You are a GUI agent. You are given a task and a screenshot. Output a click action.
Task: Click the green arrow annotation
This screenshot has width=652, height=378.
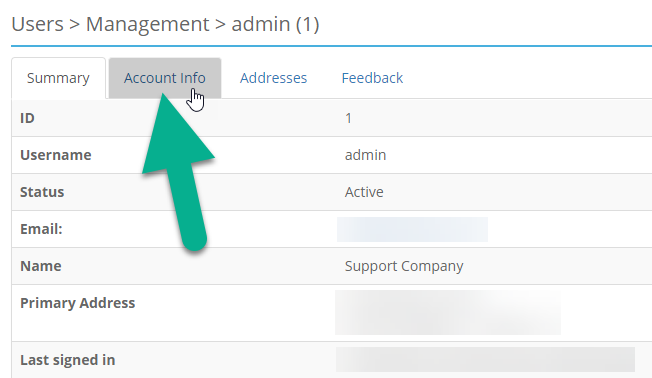click(179, 173)
